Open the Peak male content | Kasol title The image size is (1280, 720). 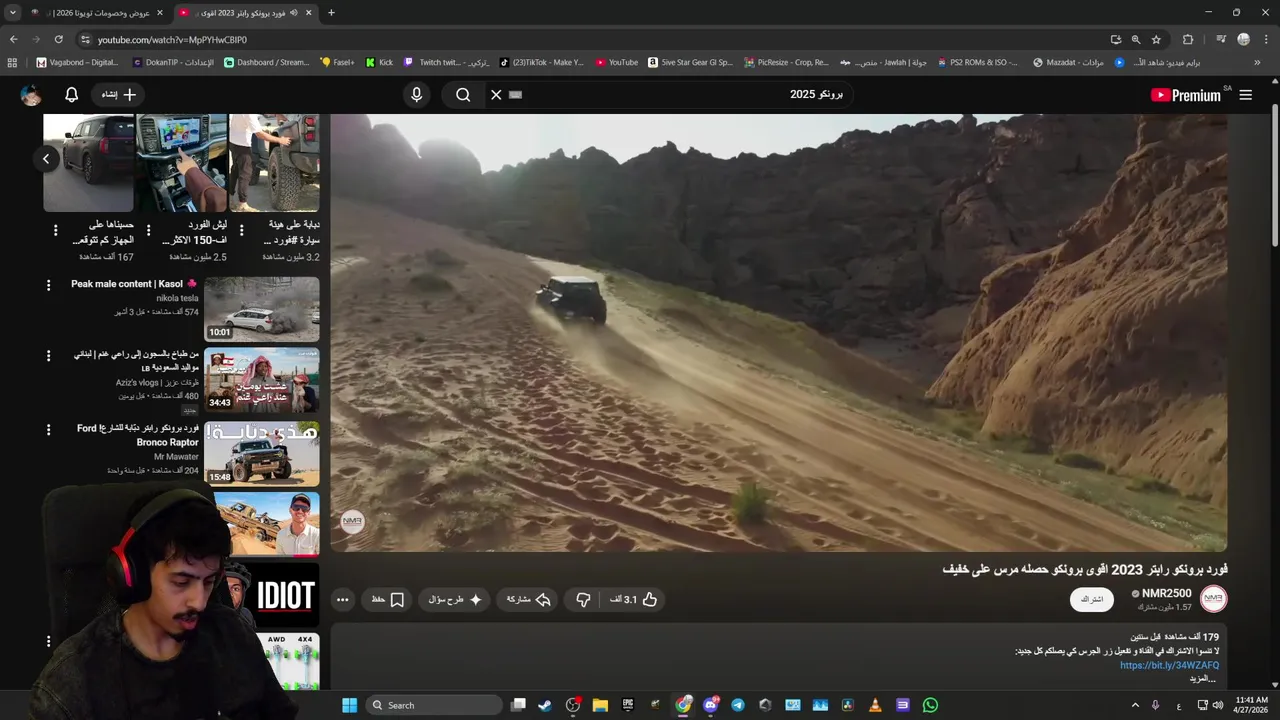(x=134, y=284)
